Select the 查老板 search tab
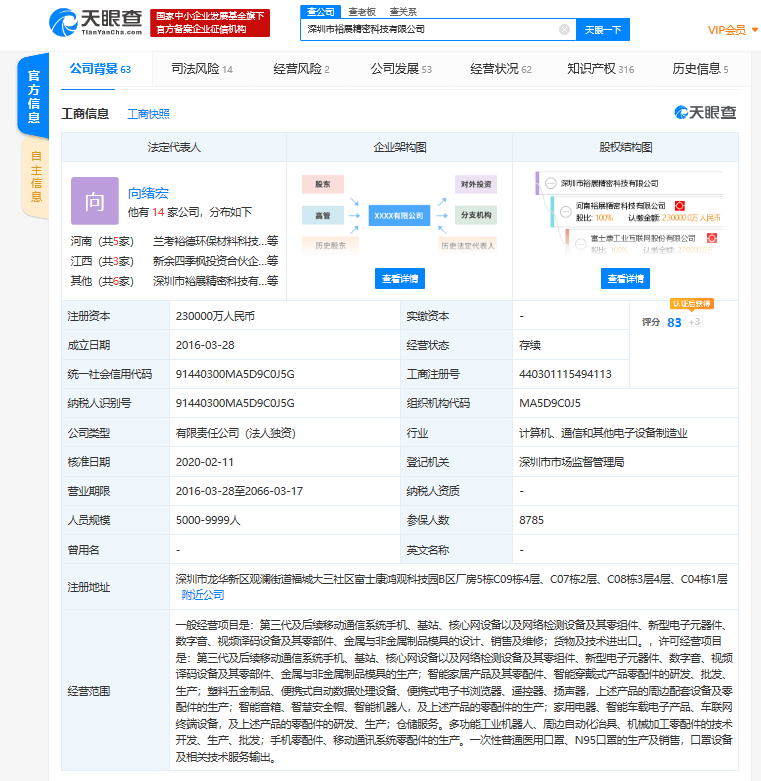This screenshot has width=761, height=781. [362, 11]
